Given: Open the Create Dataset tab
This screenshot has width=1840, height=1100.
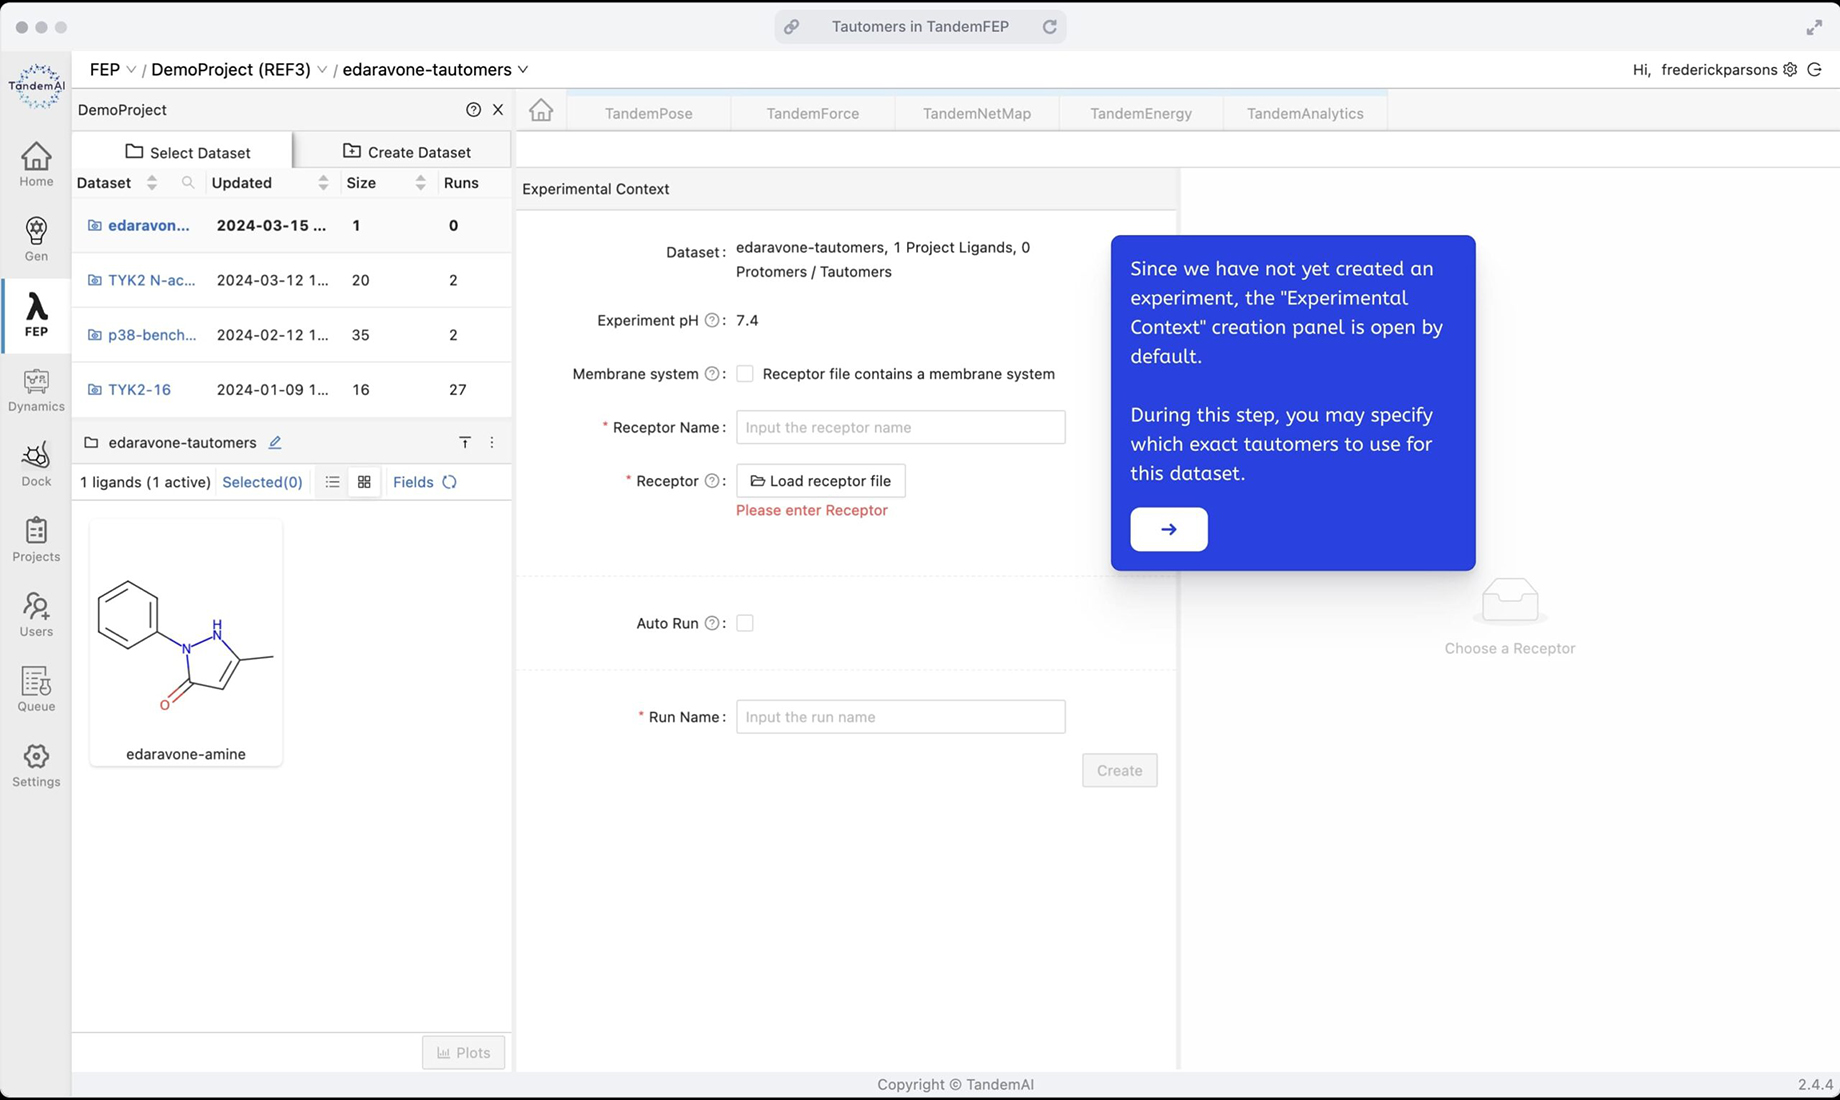Looking at the screenshot, I should 406,152.
